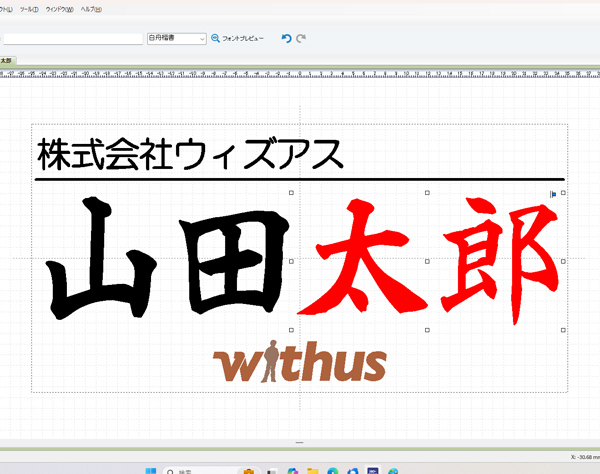Click the undo arrow icon
Screen dimensions: 600x474
pos(286,38)
